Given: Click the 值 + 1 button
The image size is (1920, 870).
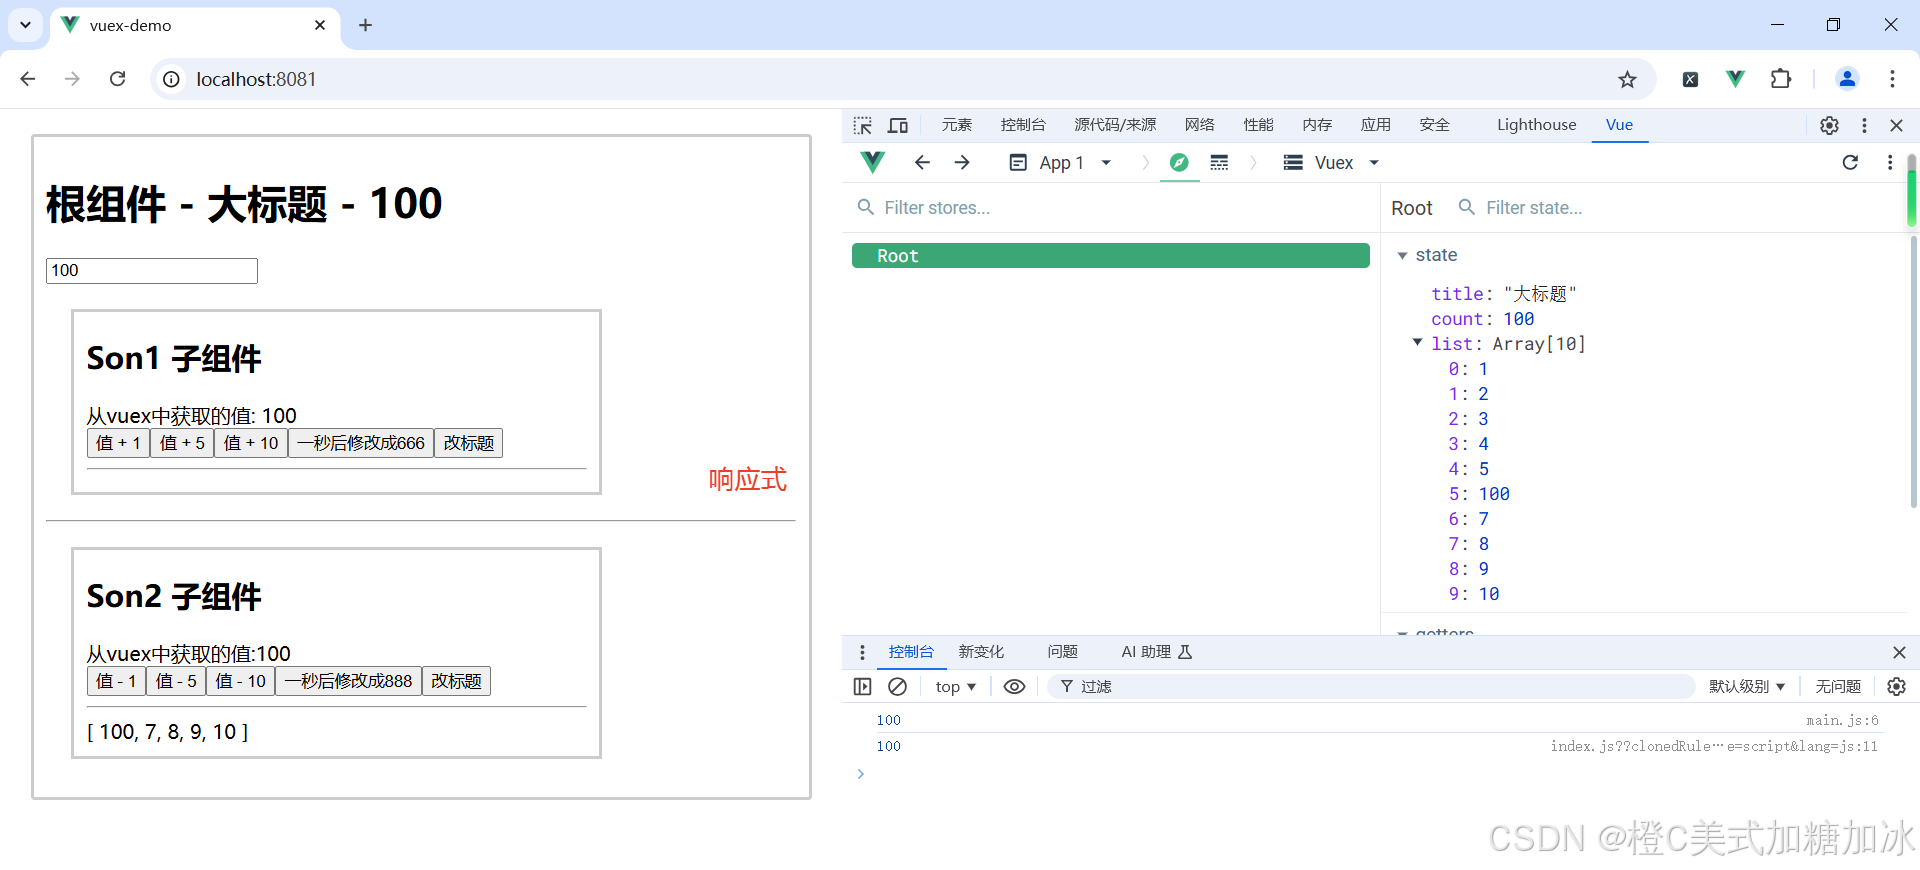Looking at the screenshot, I should click(118, 443).
